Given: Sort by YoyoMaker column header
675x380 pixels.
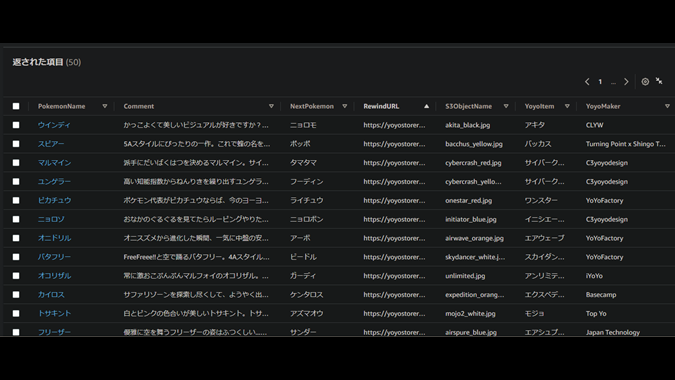Looking at the screenshot, I should click(x=603, y=106).
